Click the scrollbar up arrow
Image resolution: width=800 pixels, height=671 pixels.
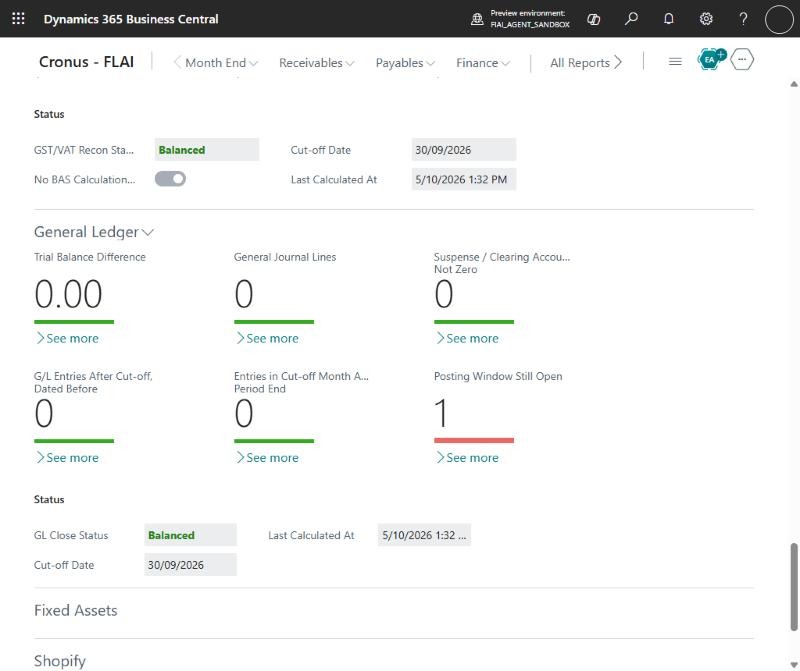794,84
